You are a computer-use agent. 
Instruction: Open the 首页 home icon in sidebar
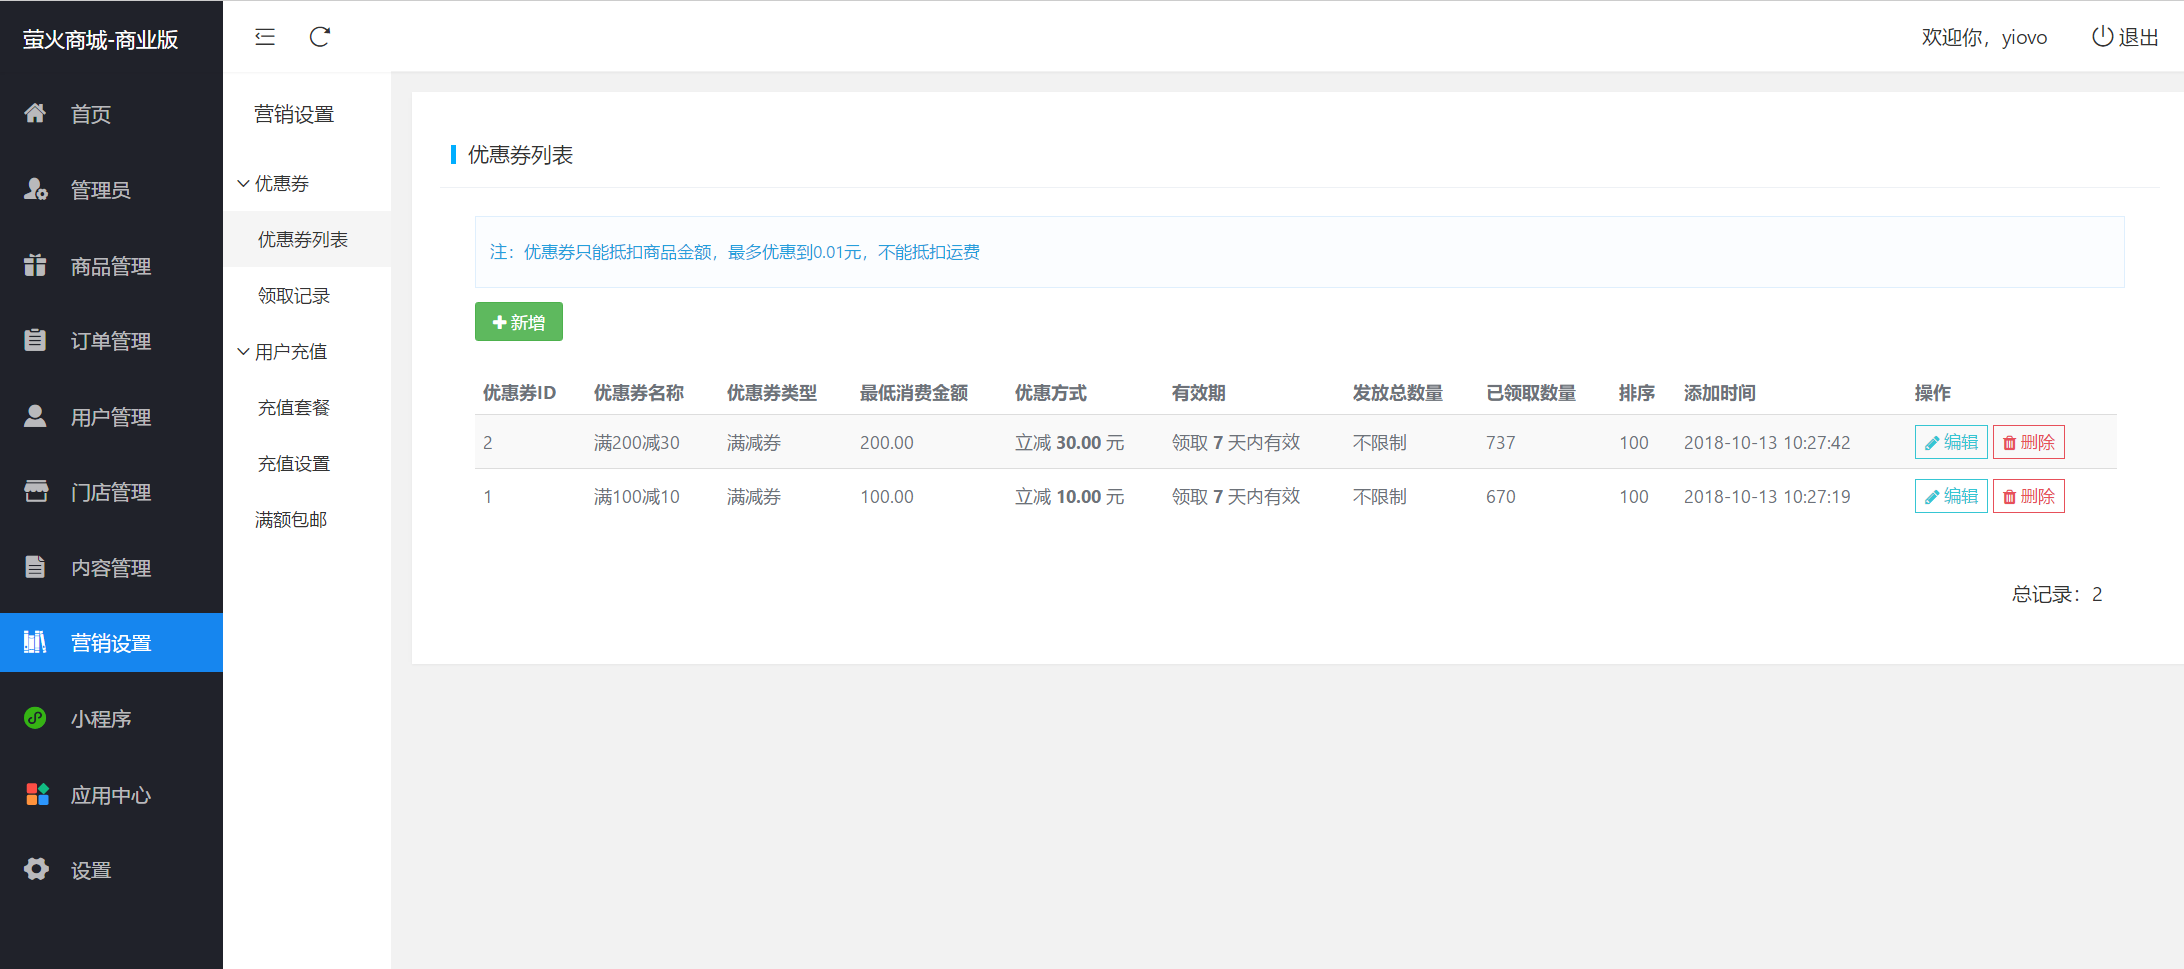[x=36, y=114]
